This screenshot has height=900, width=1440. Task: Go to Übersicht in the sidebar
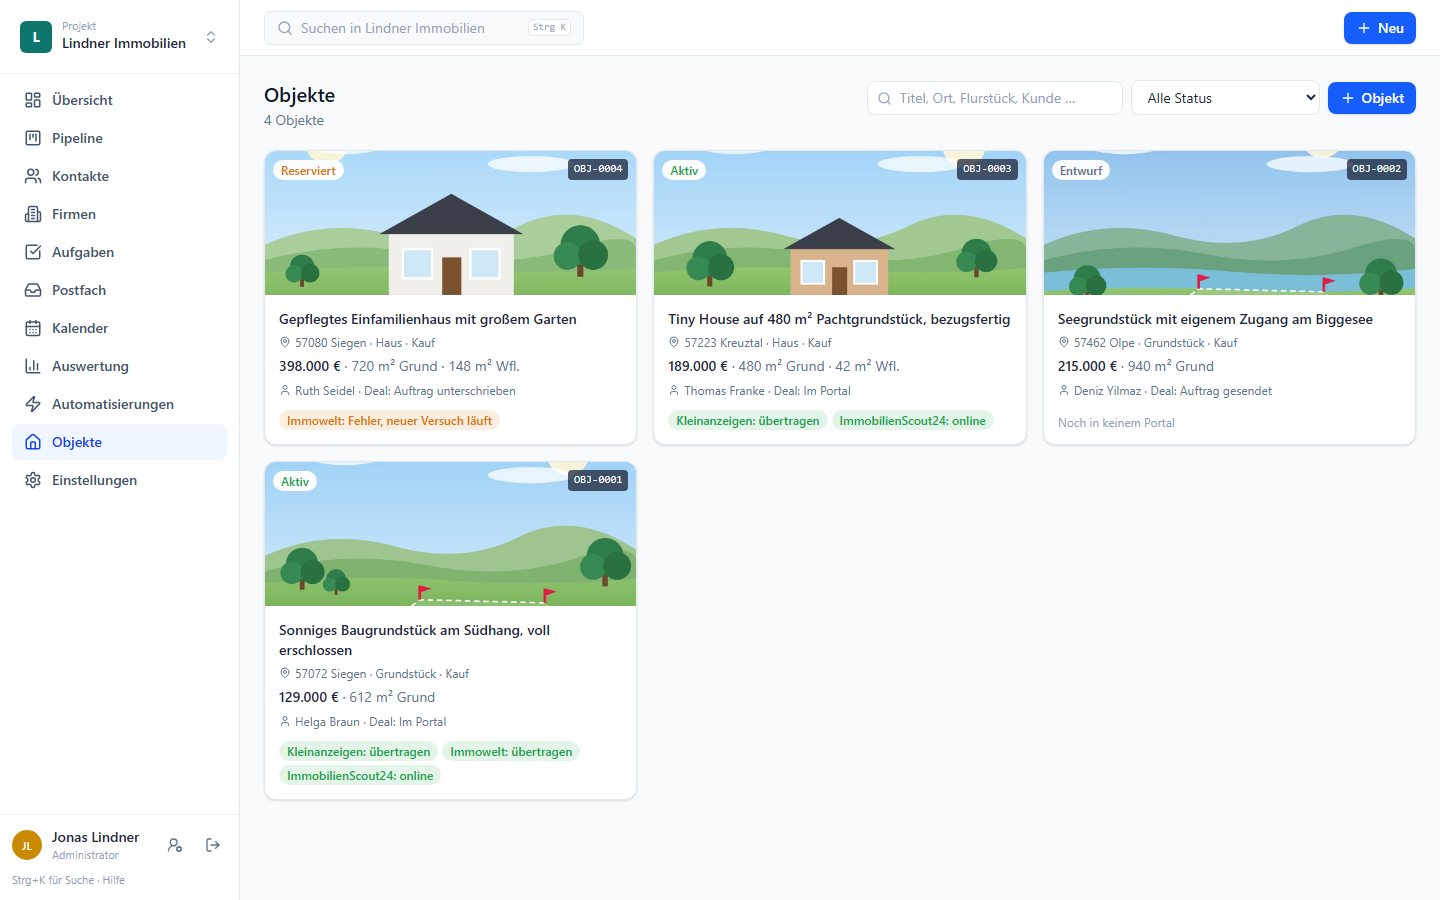[120, 100]
